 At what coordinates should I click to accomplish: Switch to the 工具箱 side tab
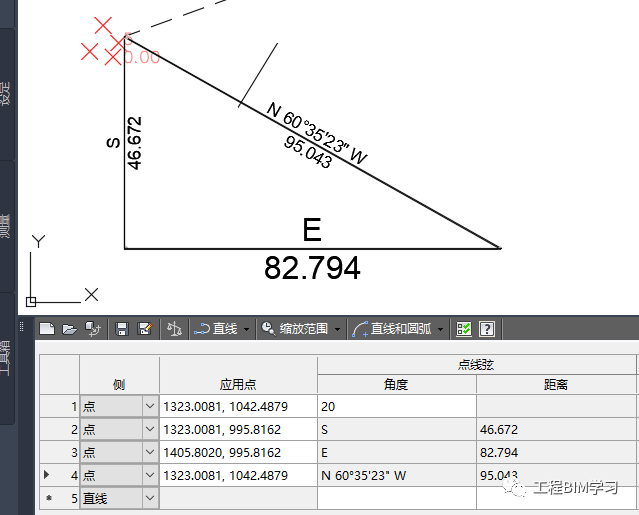[6, 358]
